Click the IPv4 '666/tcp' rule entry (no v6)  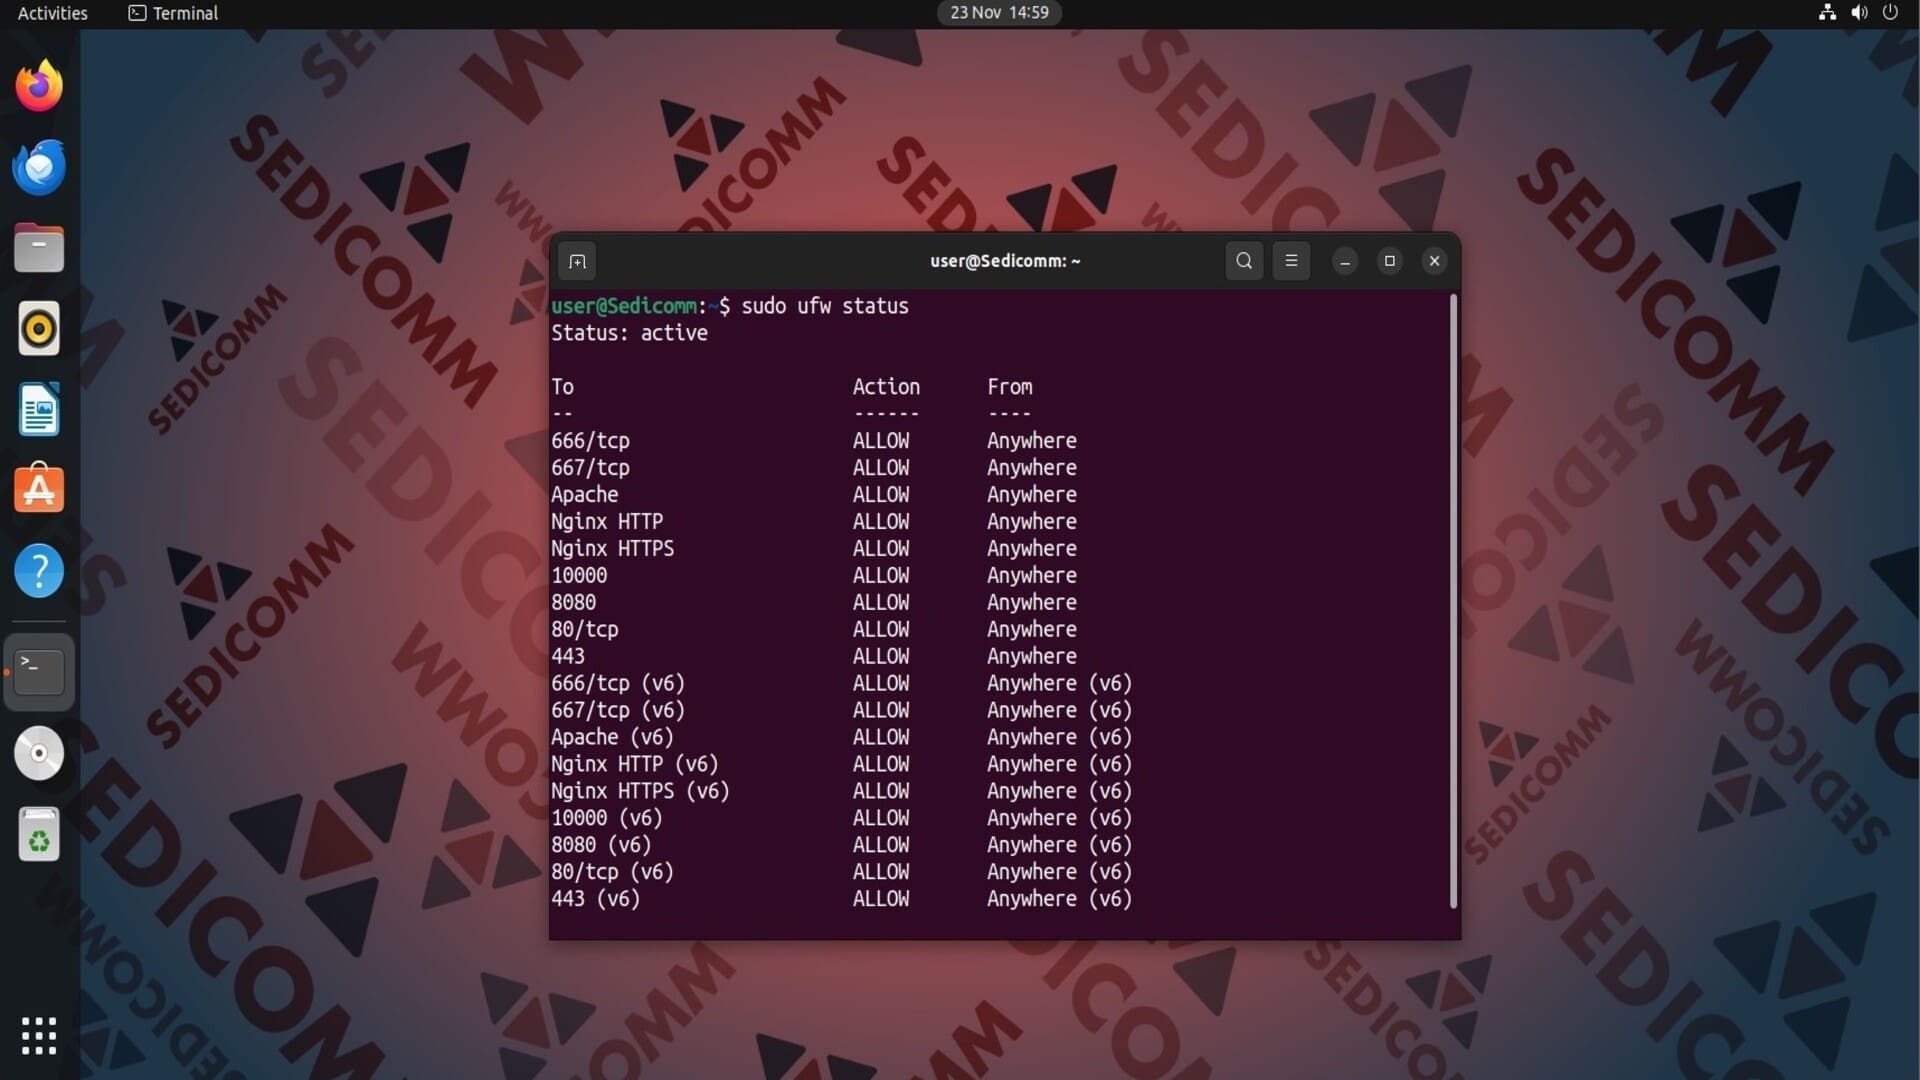[590, 441]
